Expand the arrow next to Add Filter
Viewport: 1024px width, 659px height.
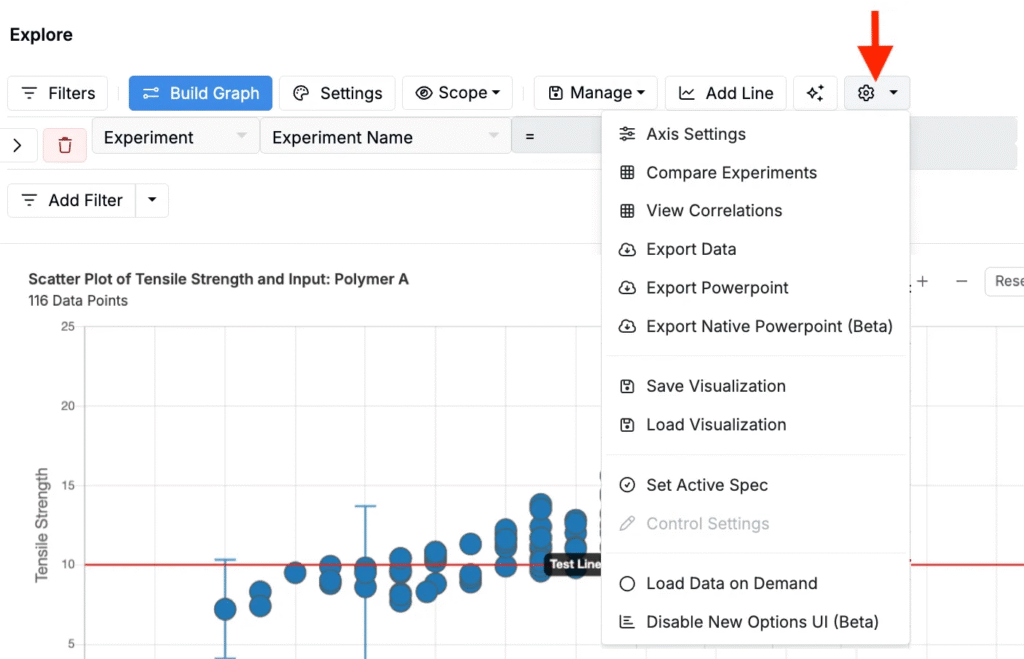pyautogui.click(x=152, y=200)
